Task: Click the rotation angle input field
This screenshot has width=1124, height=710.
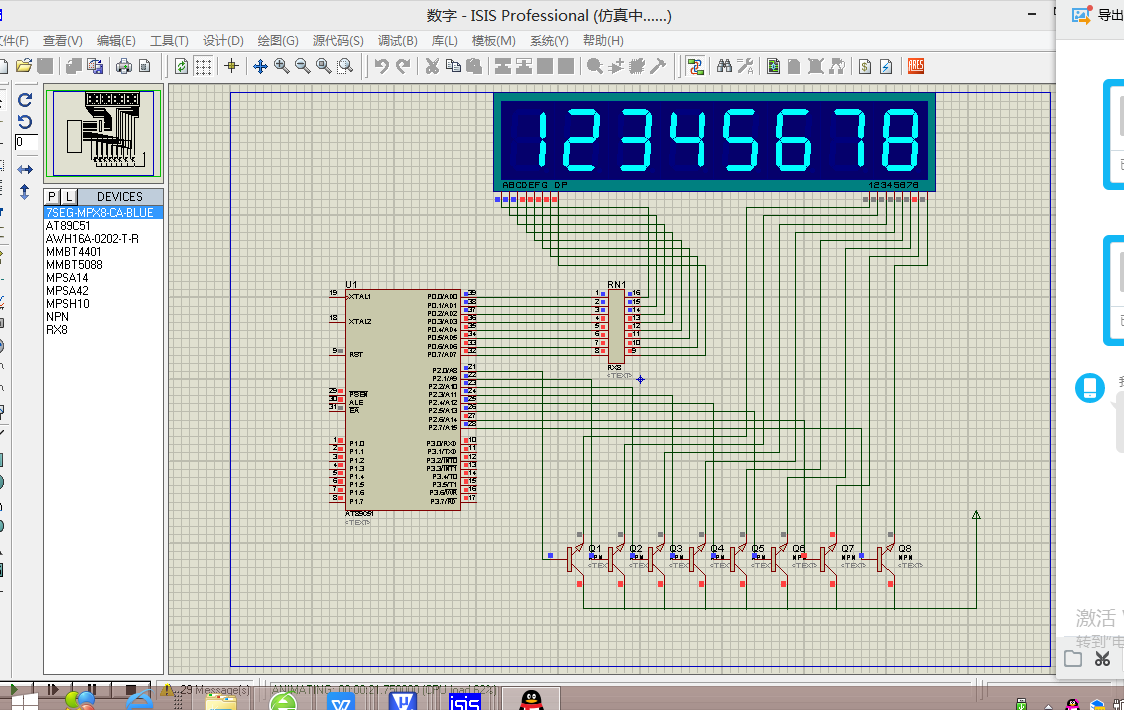Action: (x=26, y=142)
